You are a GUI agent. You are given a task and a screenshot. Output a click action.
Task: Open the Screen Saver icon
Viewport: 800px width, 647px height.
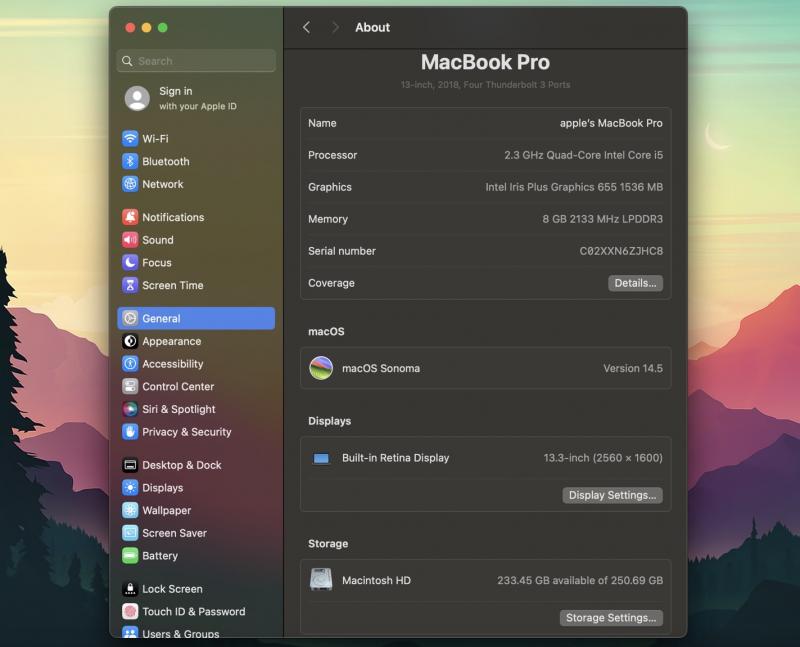point(130,533)
